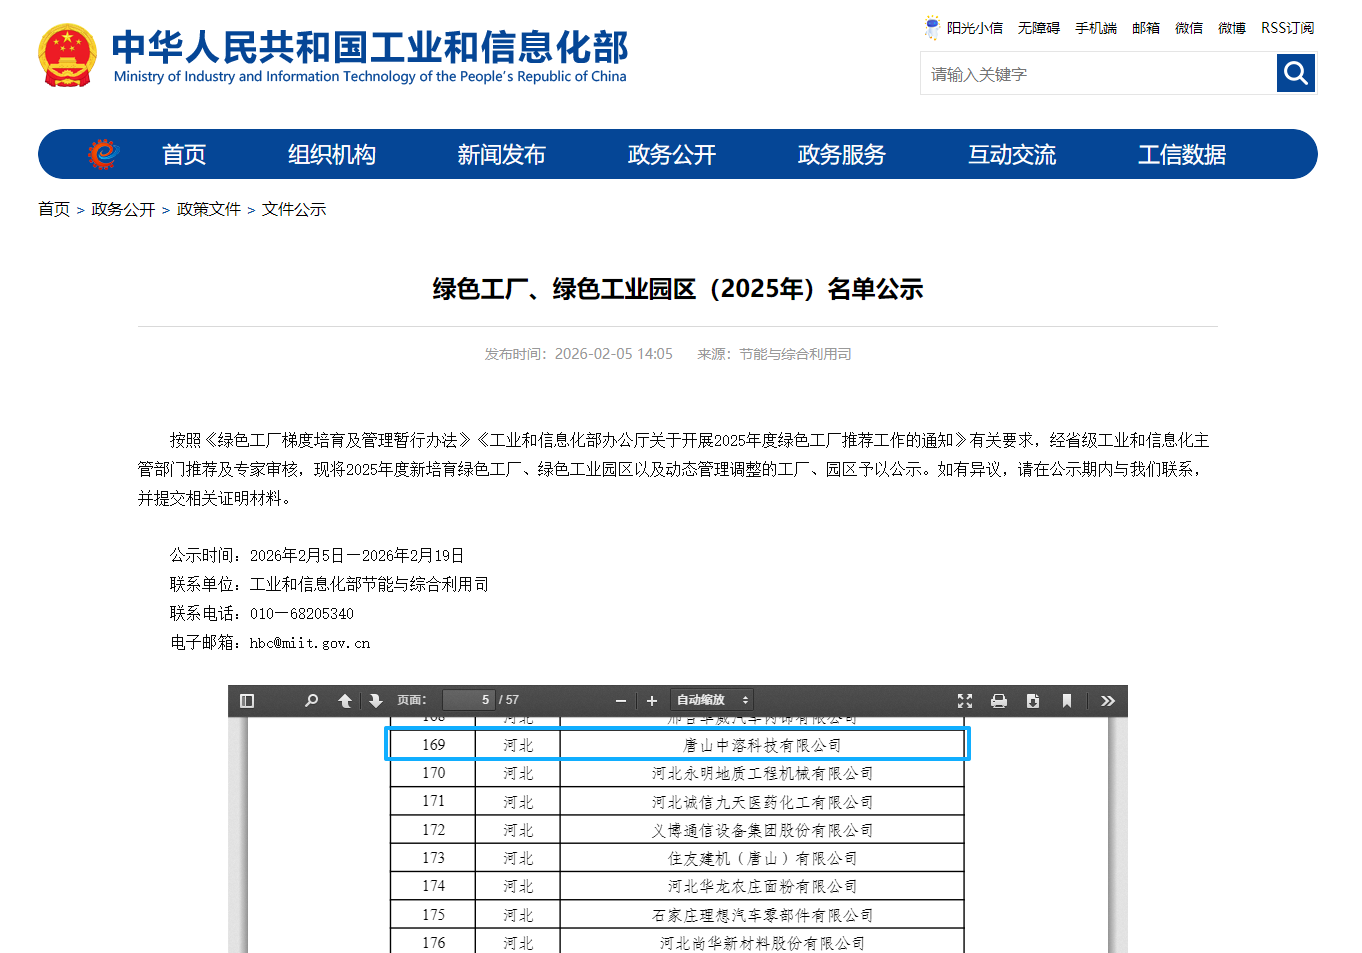Open the 自动缩放 zoom dropdown
This screenshot has height=953, width=1362.
click(x=712, y=701)
